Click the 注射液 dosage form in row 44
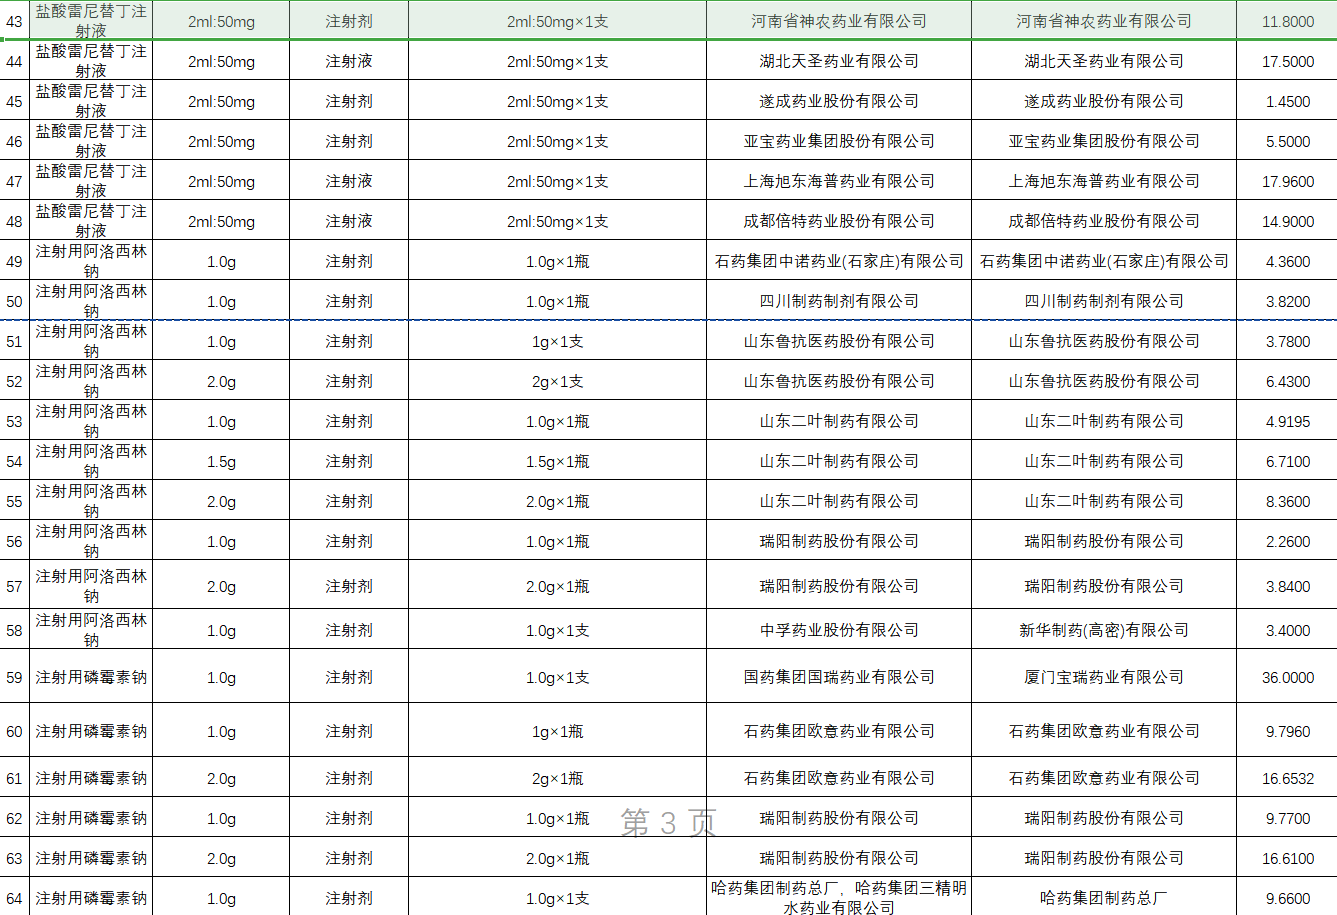Viewport: 1337px width, 915px height. (x=349, y=61)
